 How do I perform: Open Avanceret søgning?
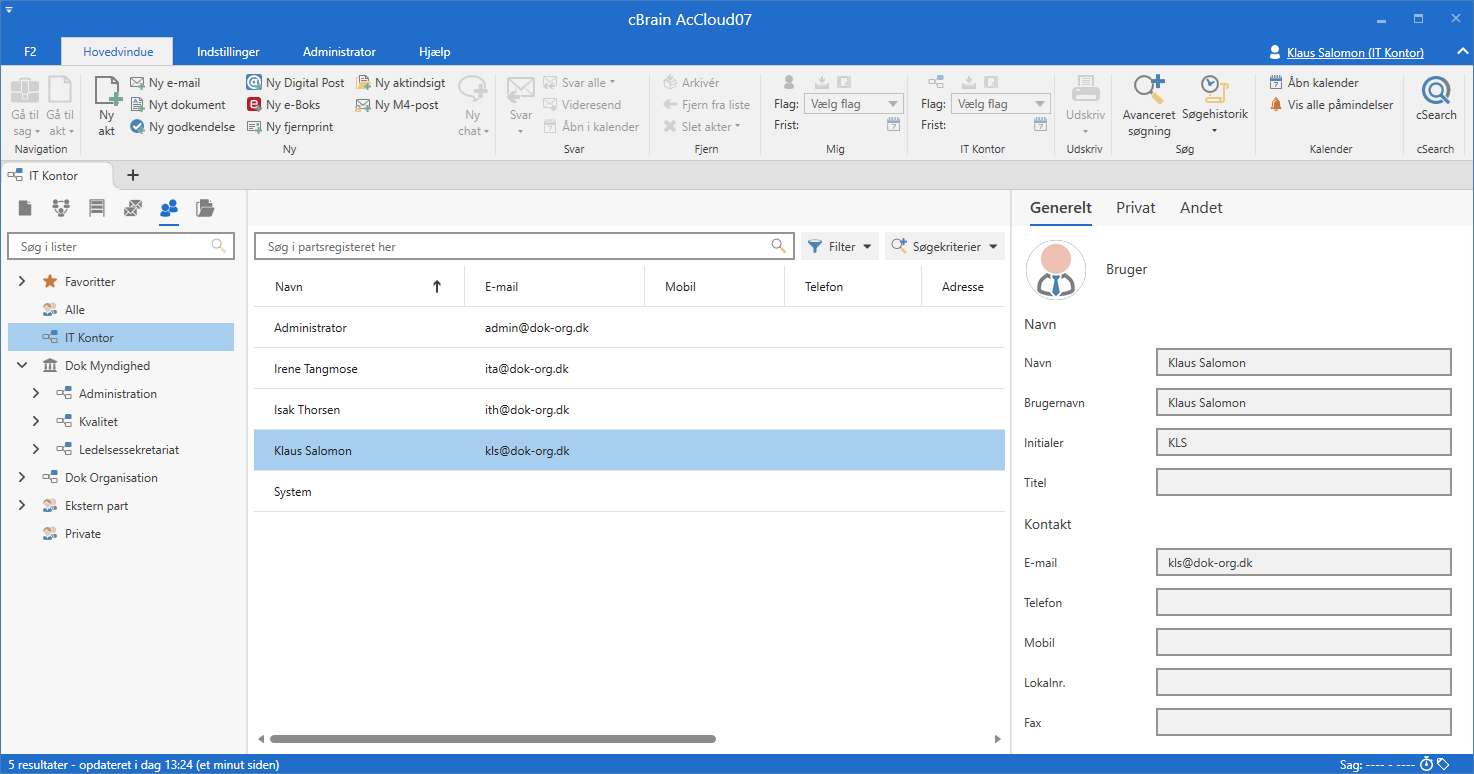1147,105
